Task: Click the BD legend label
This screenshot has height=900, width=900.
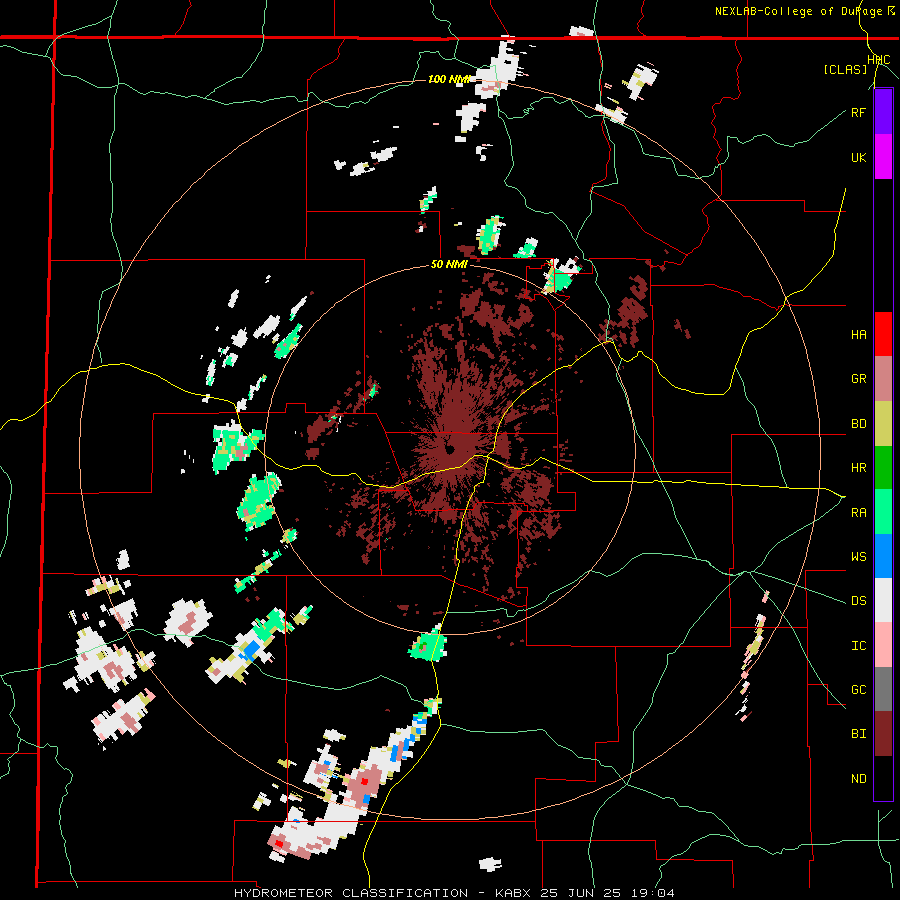Action: (858, 424)
